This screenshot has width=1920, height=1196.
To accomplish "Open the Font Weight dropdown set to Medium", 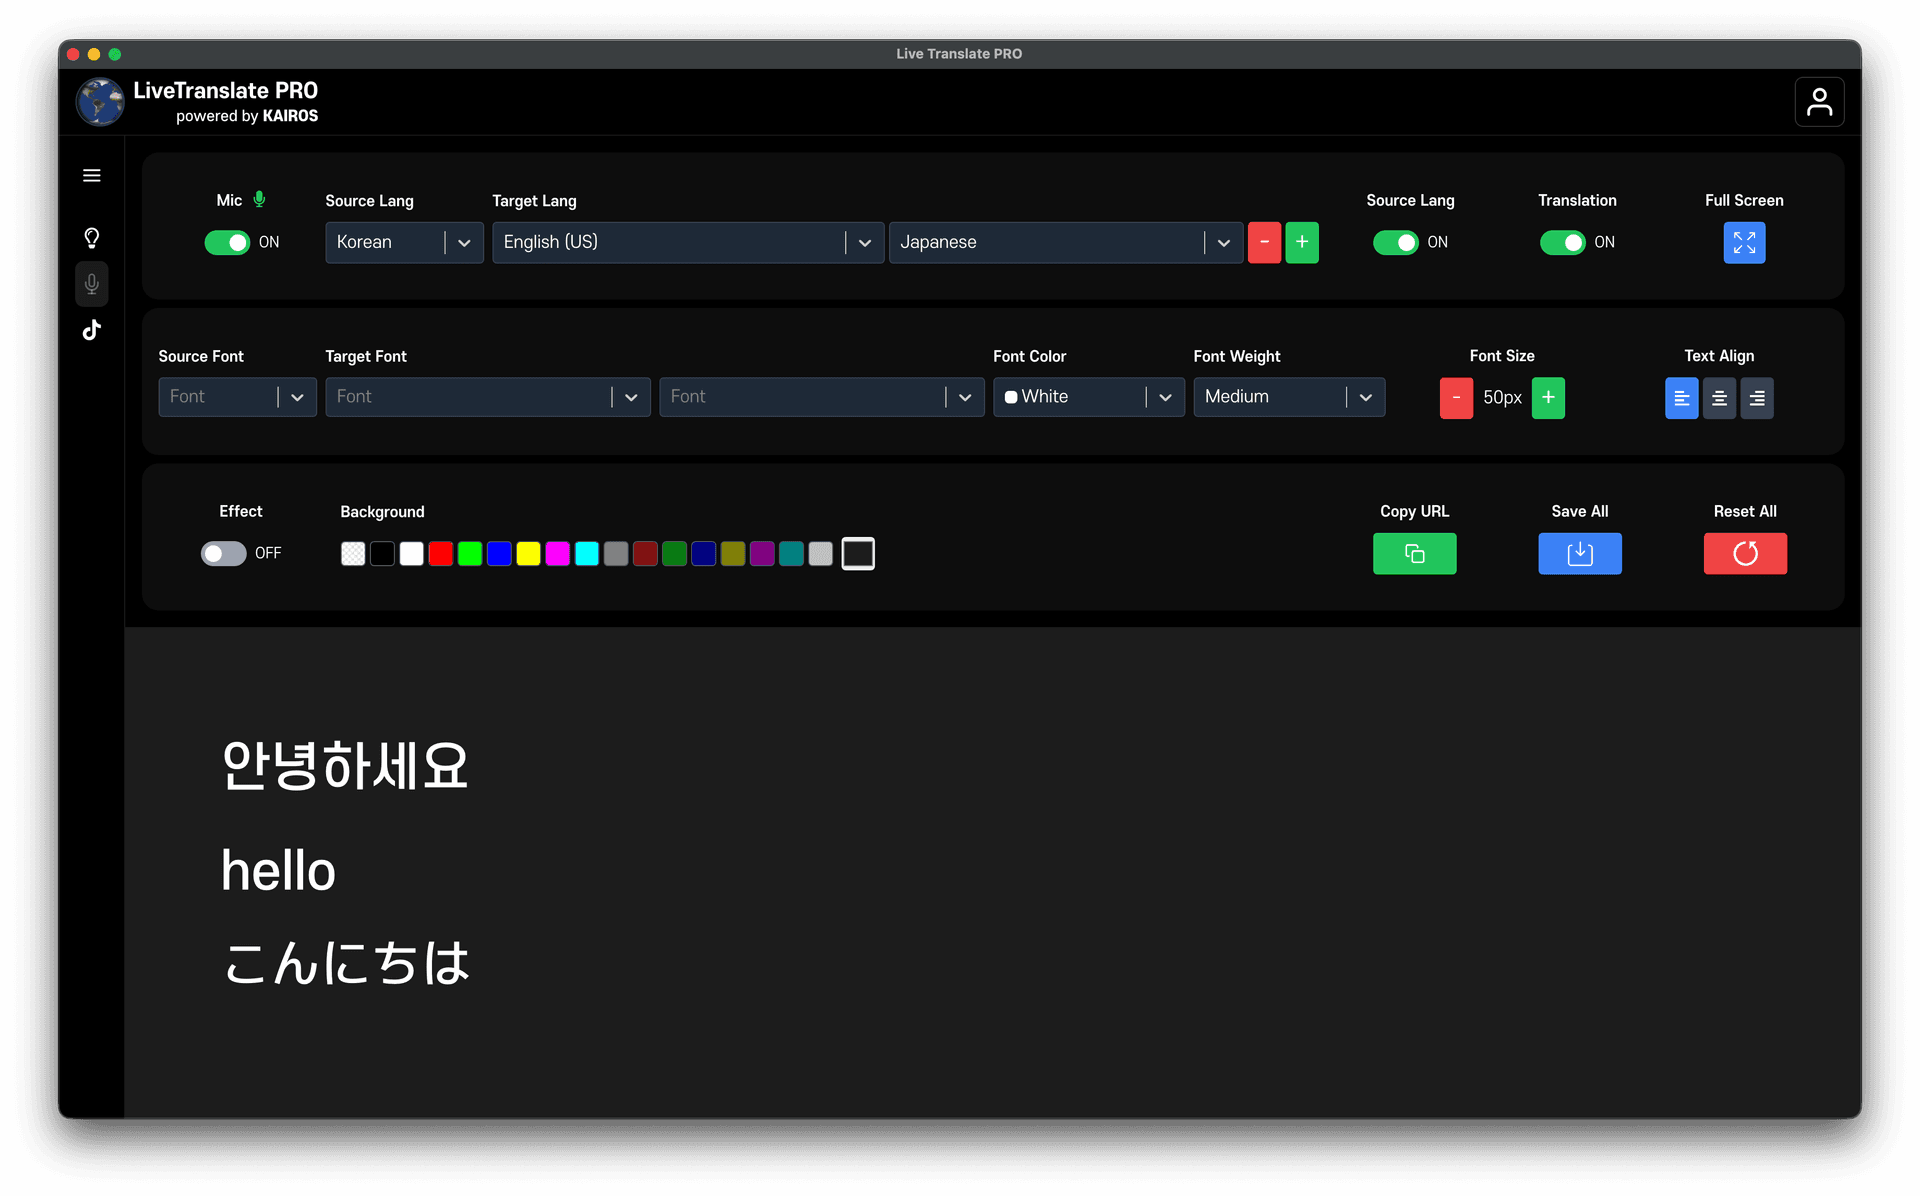I will [1289, 397].
